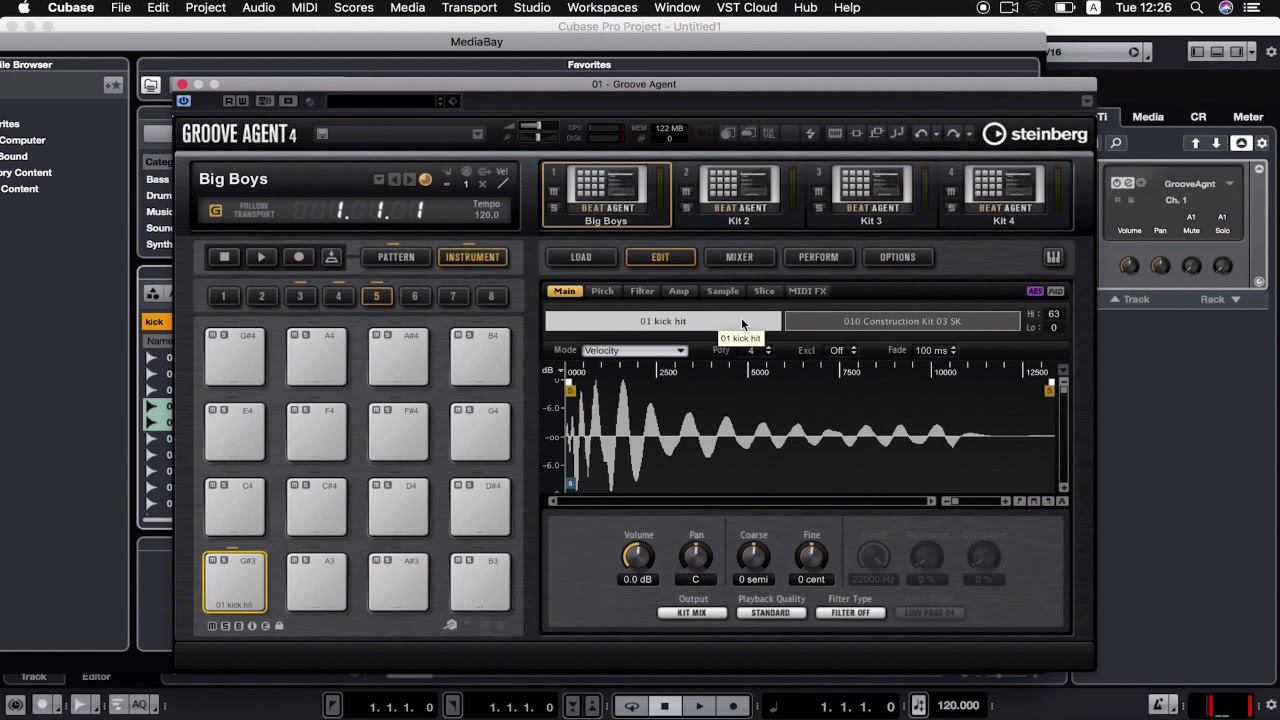Click the LOAD button
The width and height of the screenshot is (1280, 720).
point(581,257)
